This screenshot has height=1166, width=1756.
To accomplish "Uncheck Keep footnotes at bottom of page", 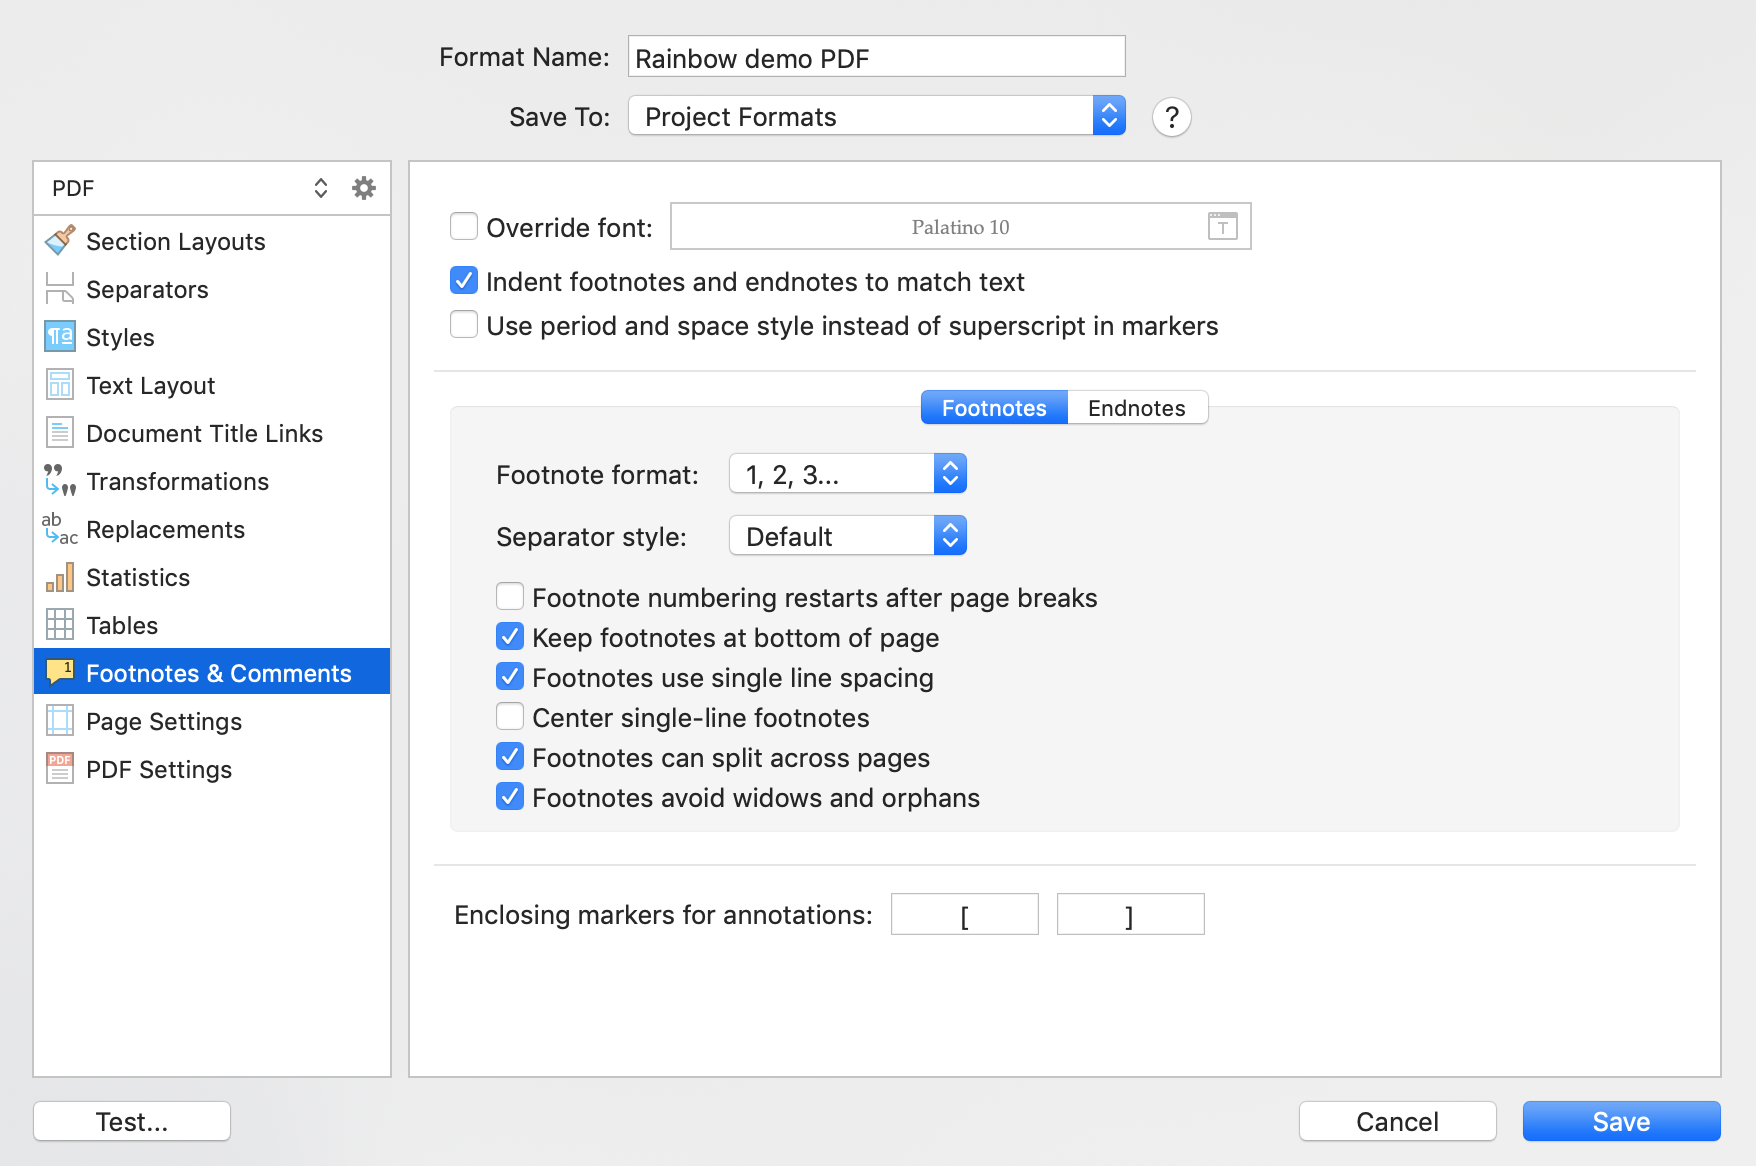I will (510, 637).
